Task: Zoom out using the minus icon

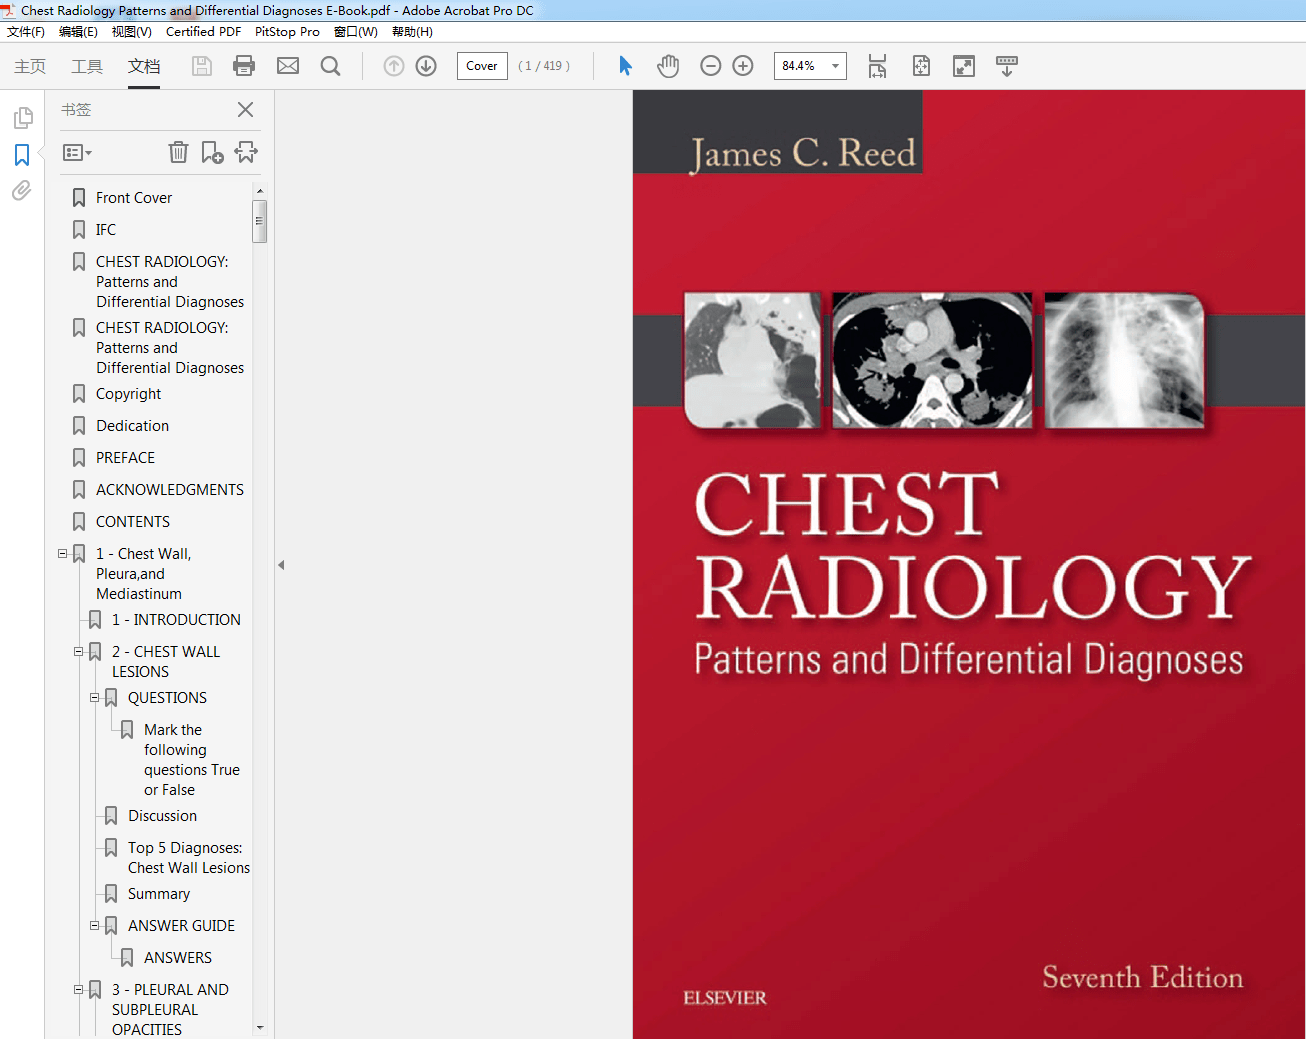Action: coord(710,65)
